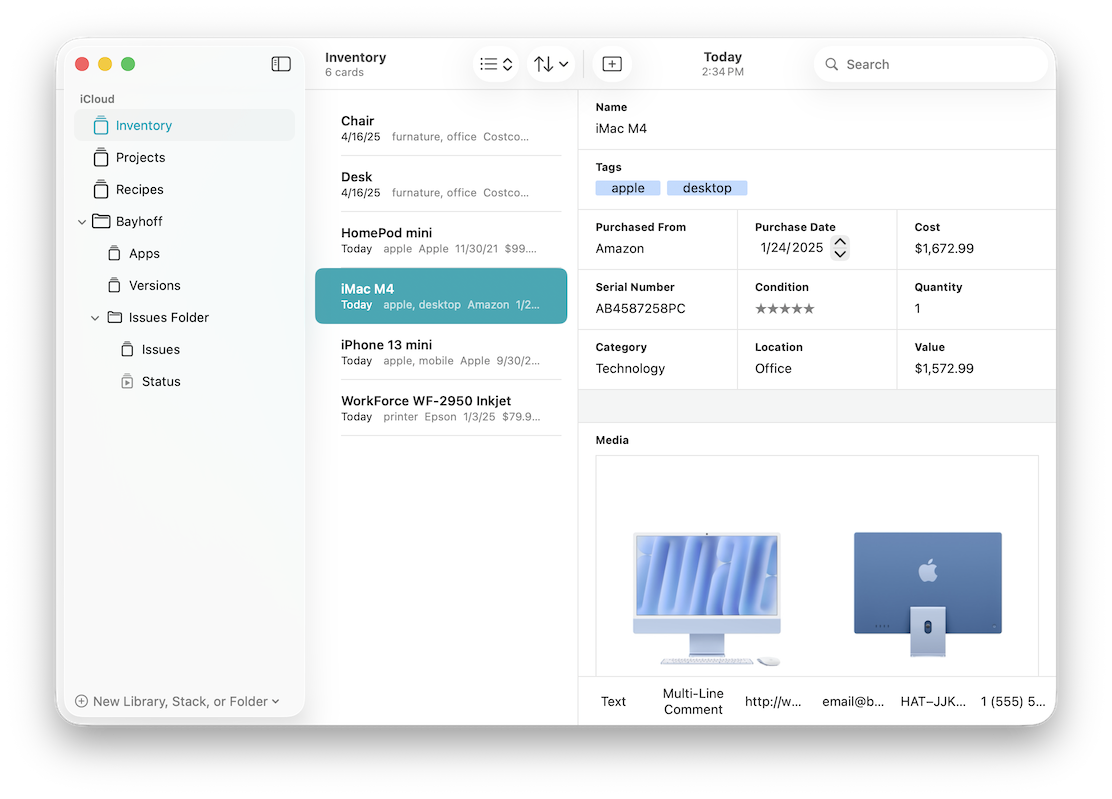Click the Inventory library icon
The width and height of the screenshot is (1112, 799).
point(100,125)
